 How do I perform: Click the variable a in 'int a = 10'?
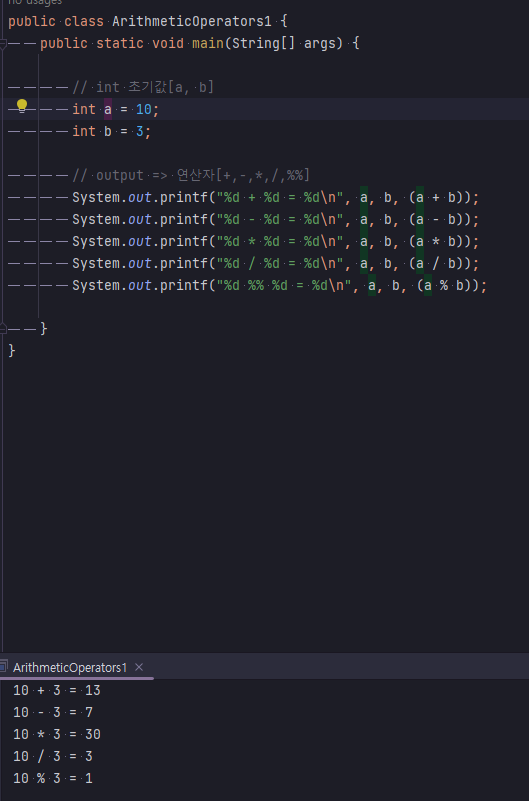108,109
